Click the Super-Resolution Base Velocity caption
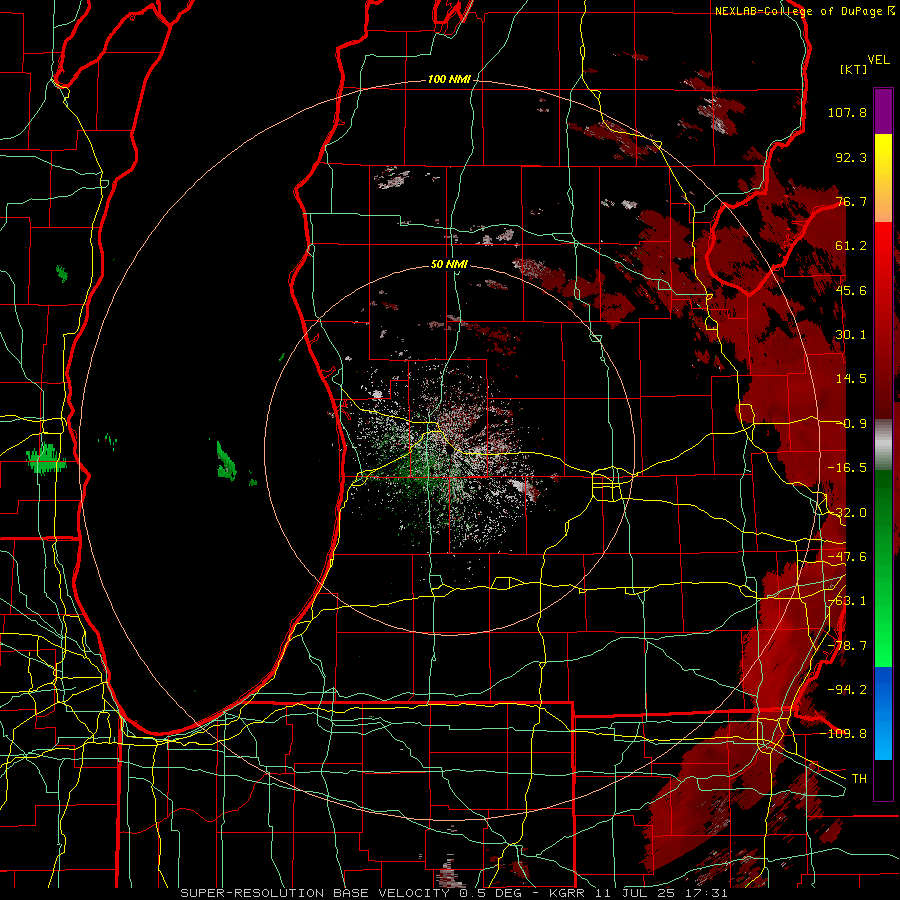 pyautogui.click(x=454, y=893)
